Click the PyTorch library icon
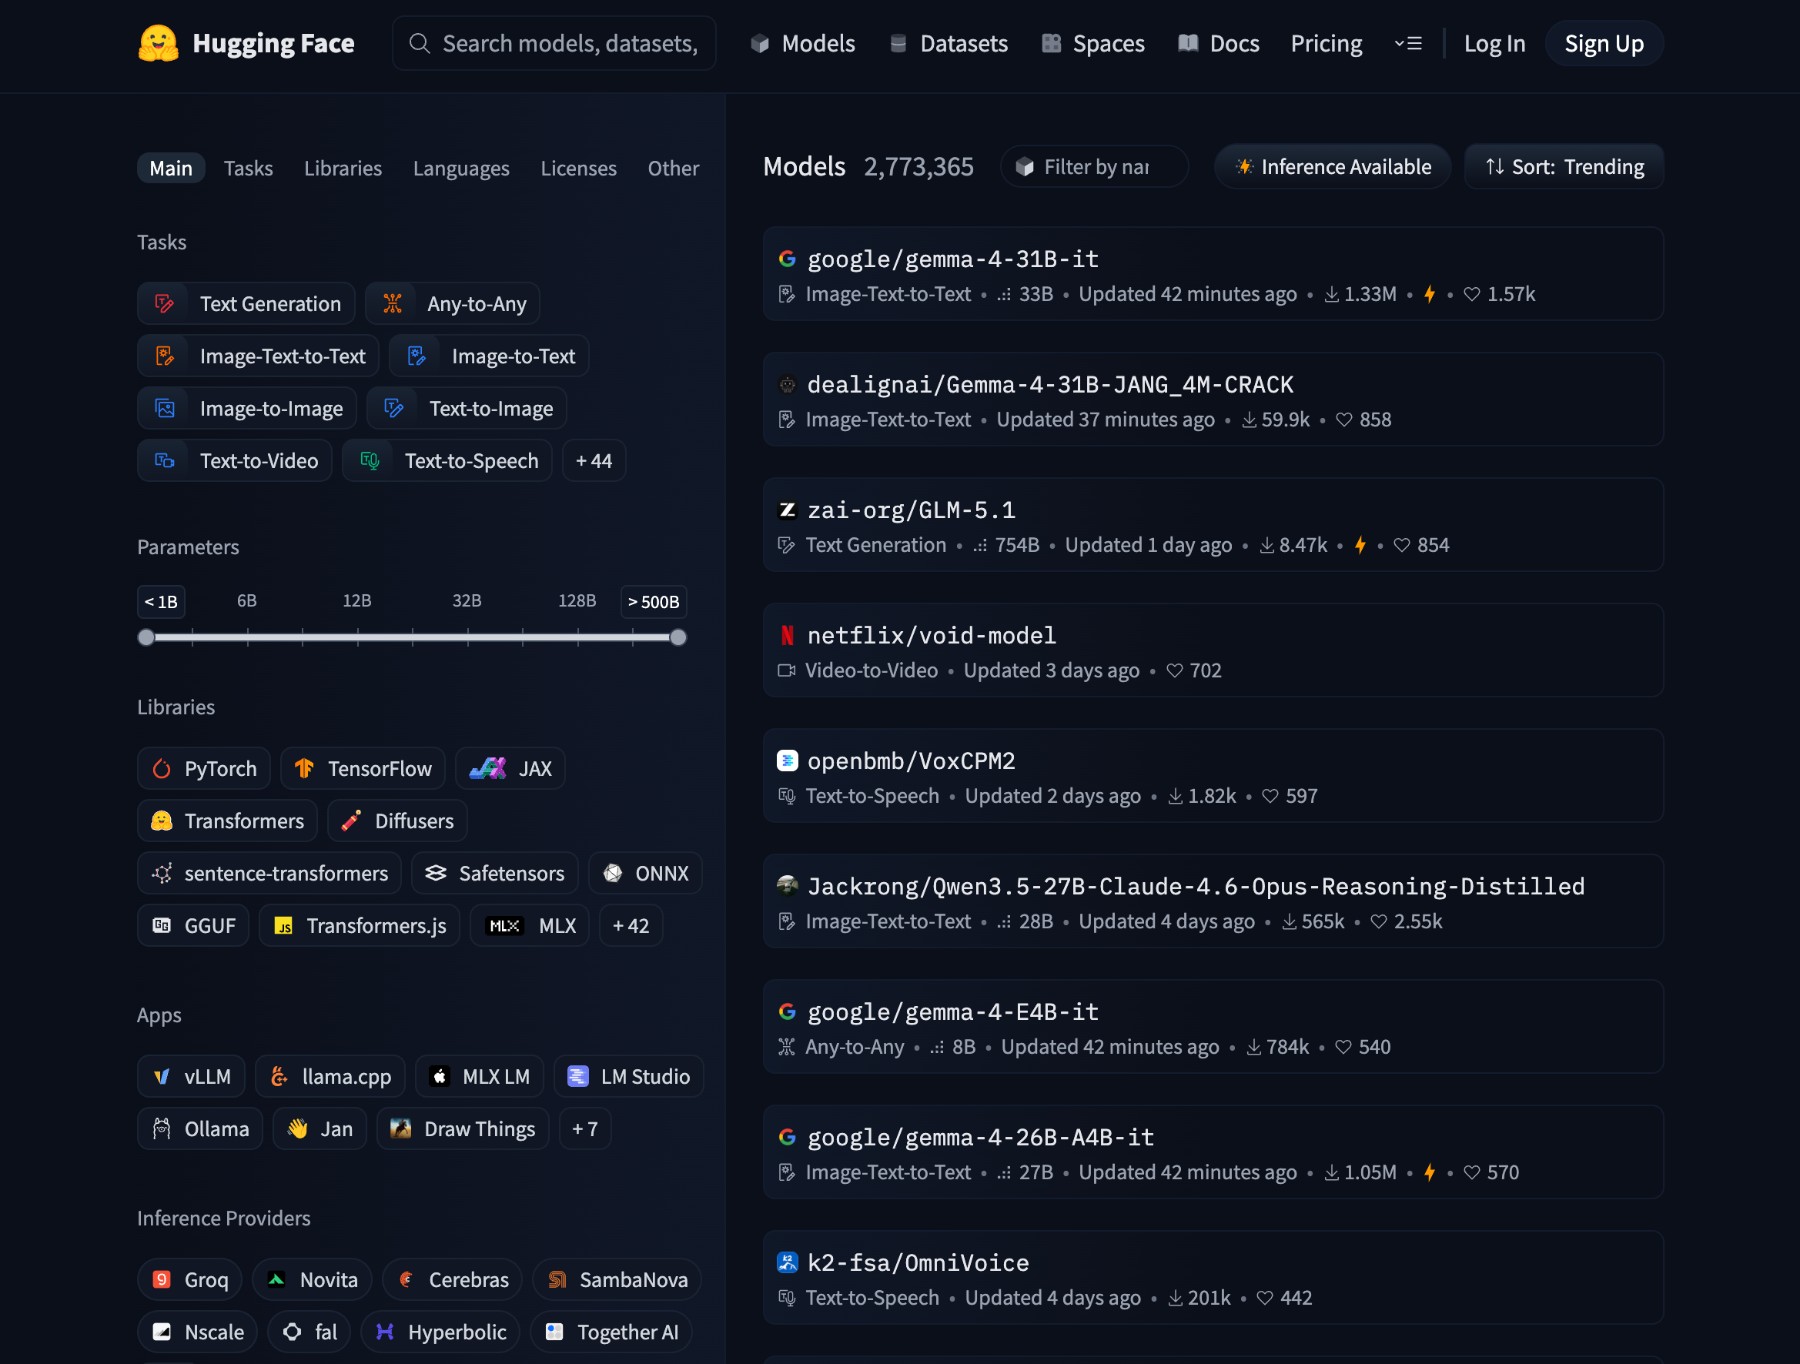Image resolution: width=1800 pixels, height=1364 pixels. pyautogui.click(x=162, y=769)
